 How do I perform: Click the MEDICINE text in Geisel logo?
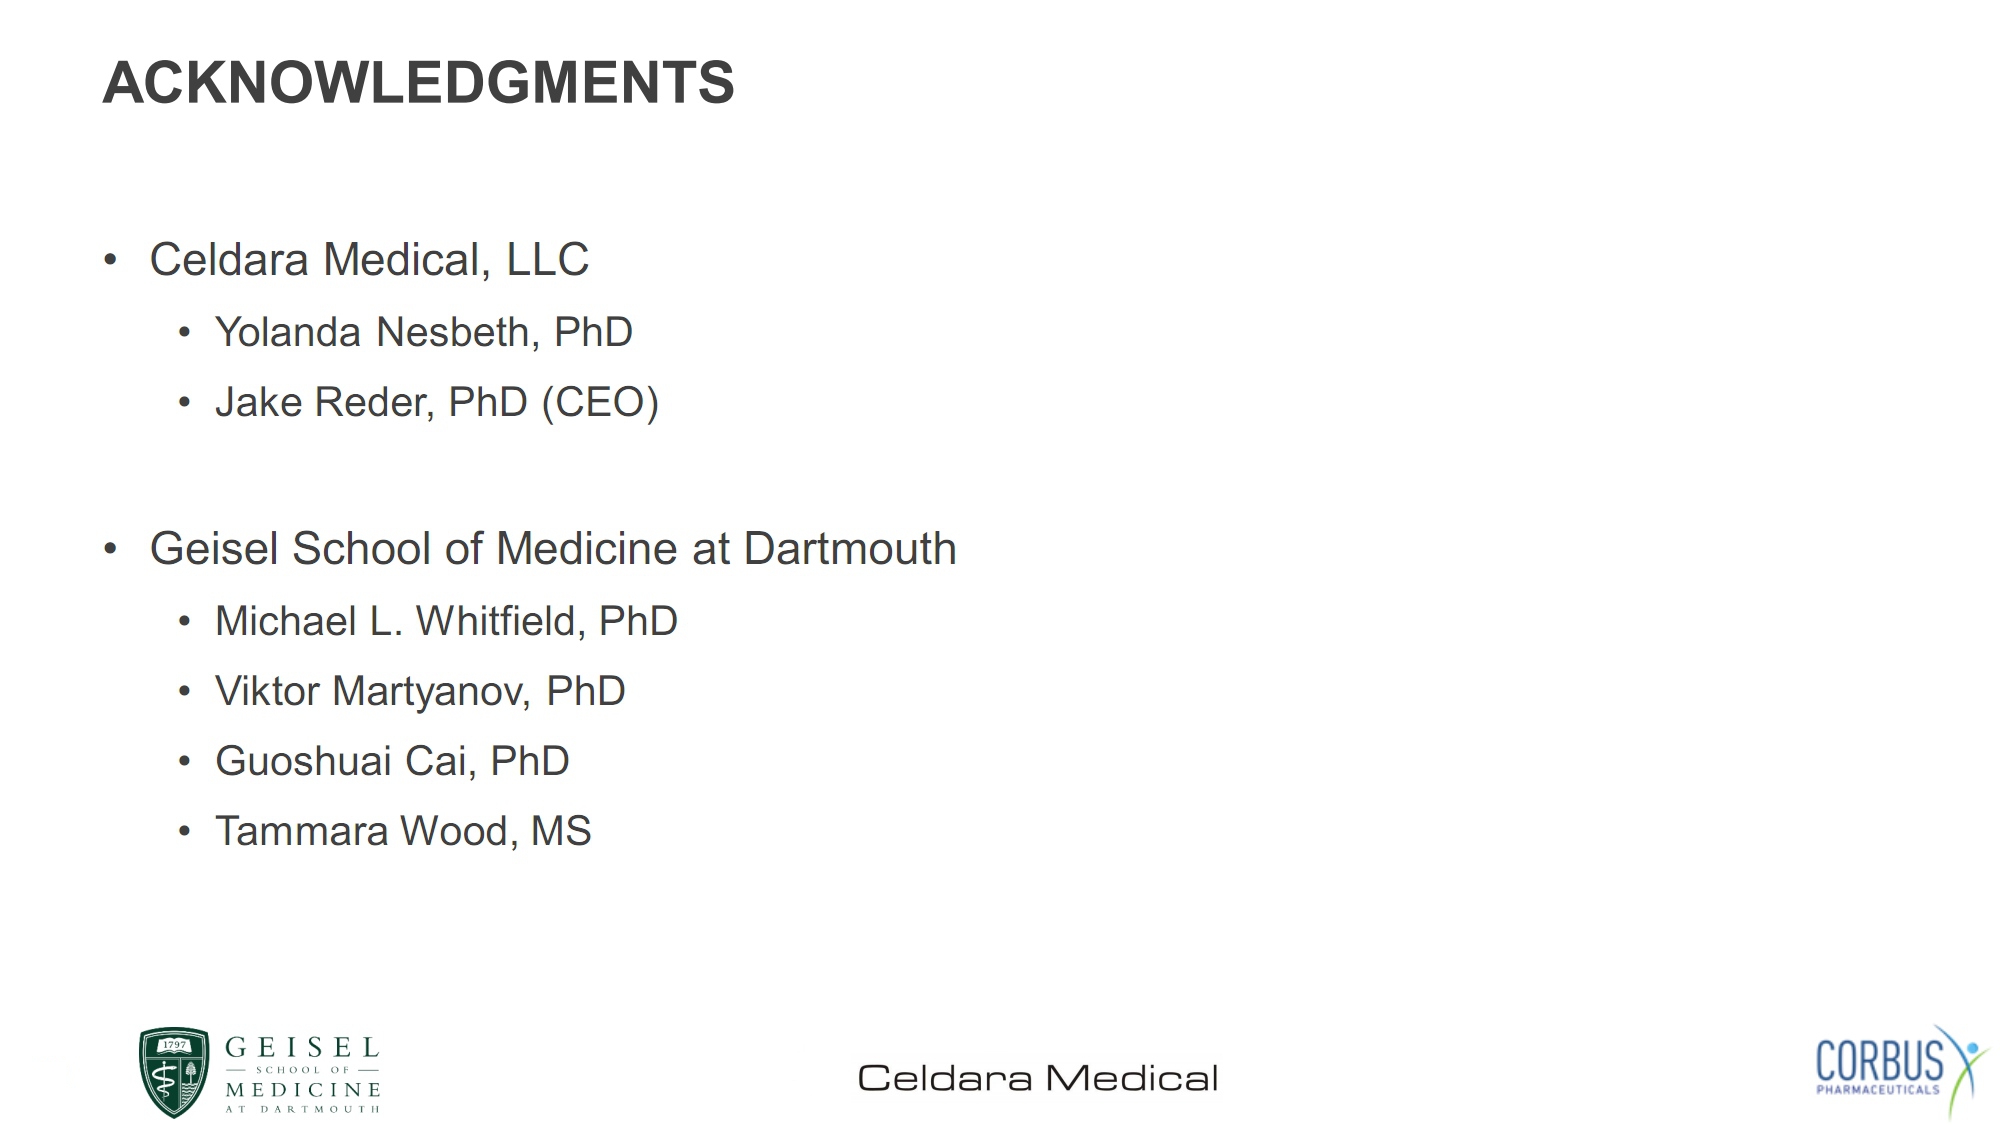(303, 1089)
